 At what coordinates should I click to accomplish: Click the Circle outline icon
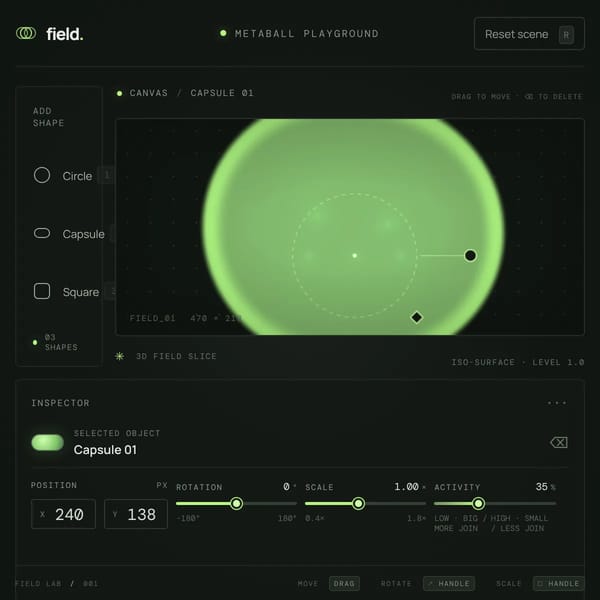[x=42, y=175]
